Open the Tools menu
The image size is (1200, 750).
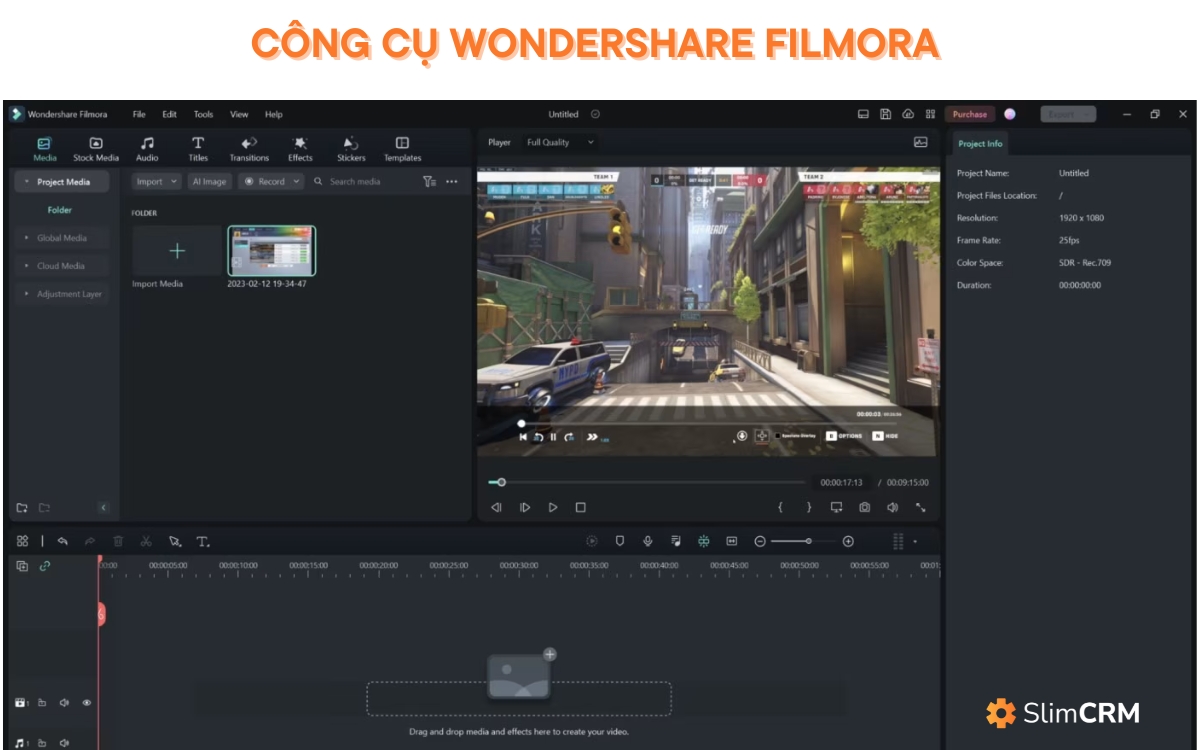coord(203,114)
